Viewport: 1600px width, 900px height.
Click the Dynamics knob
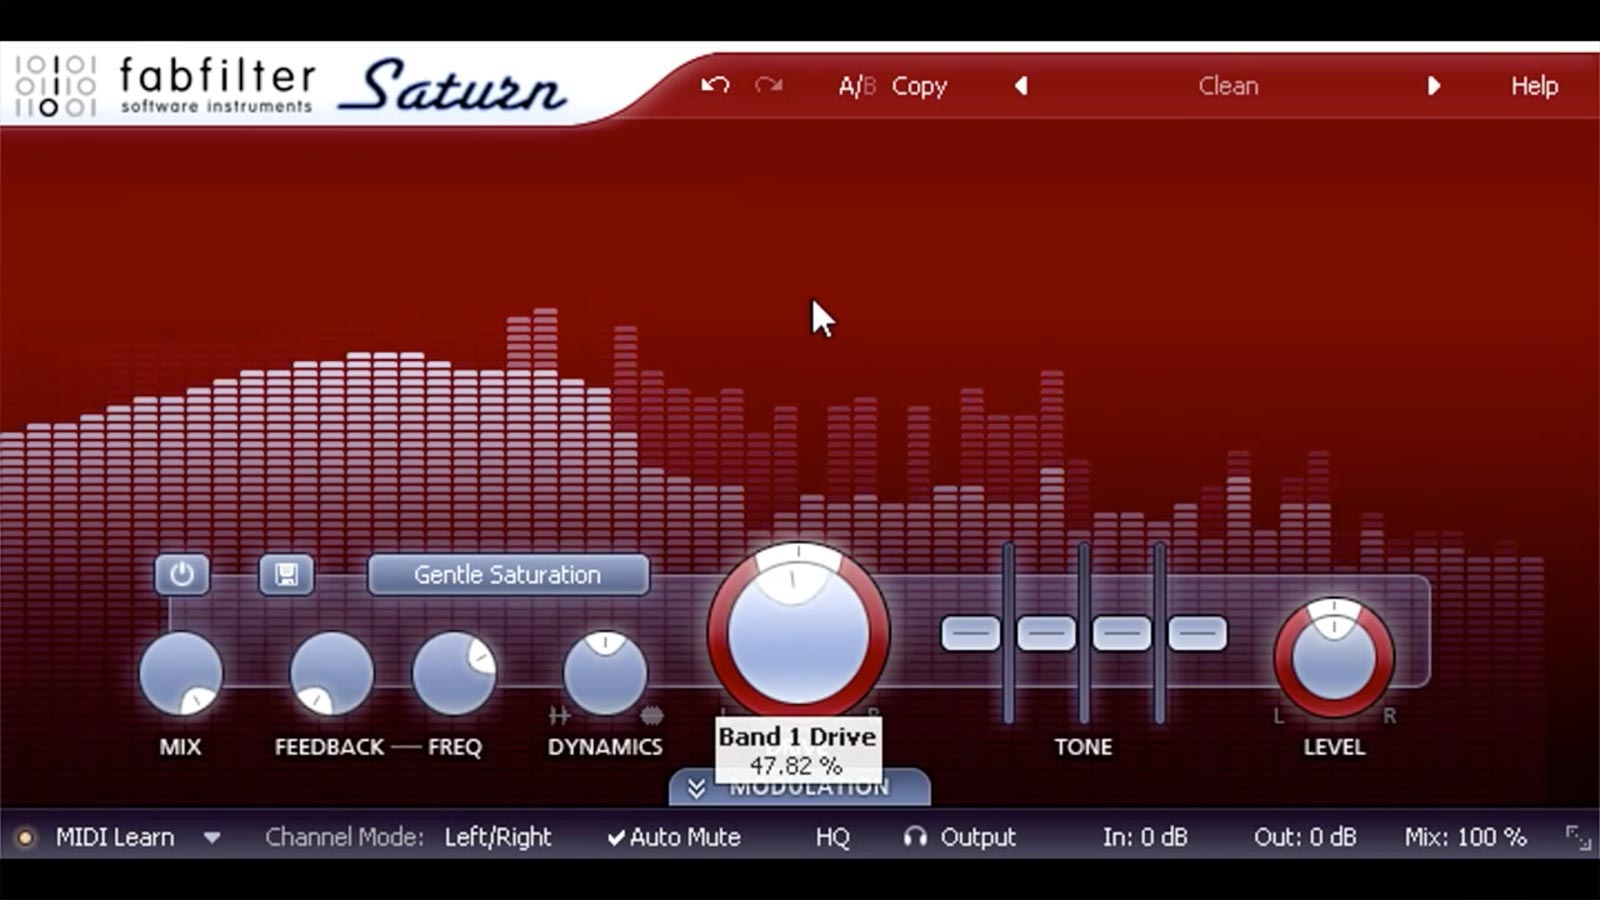[x=605, y=673]
